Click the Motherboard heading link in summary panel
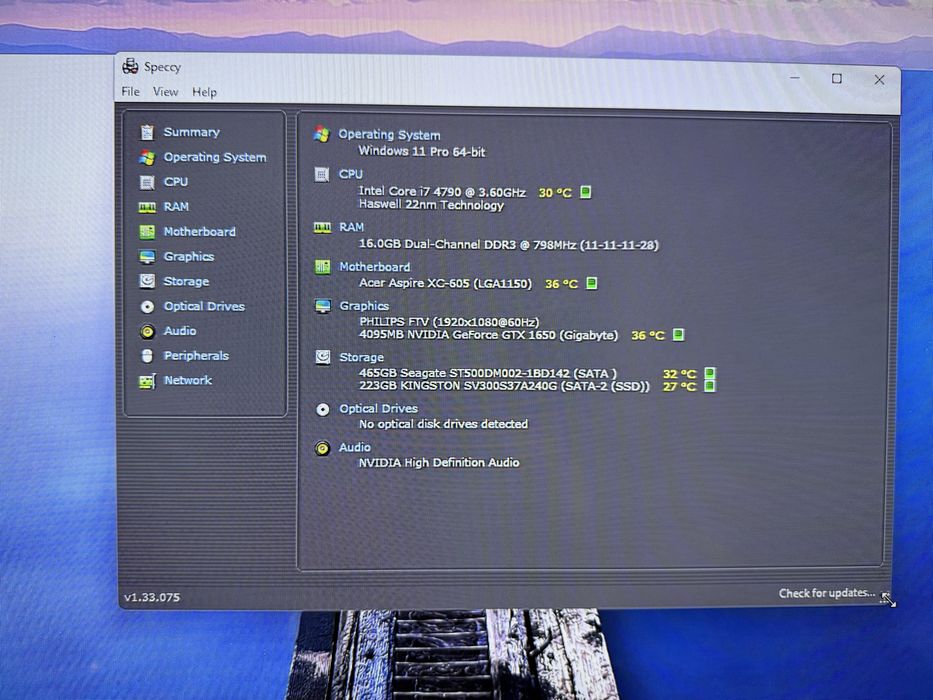This screenshot has height=700, width=933. click(374, 267)
